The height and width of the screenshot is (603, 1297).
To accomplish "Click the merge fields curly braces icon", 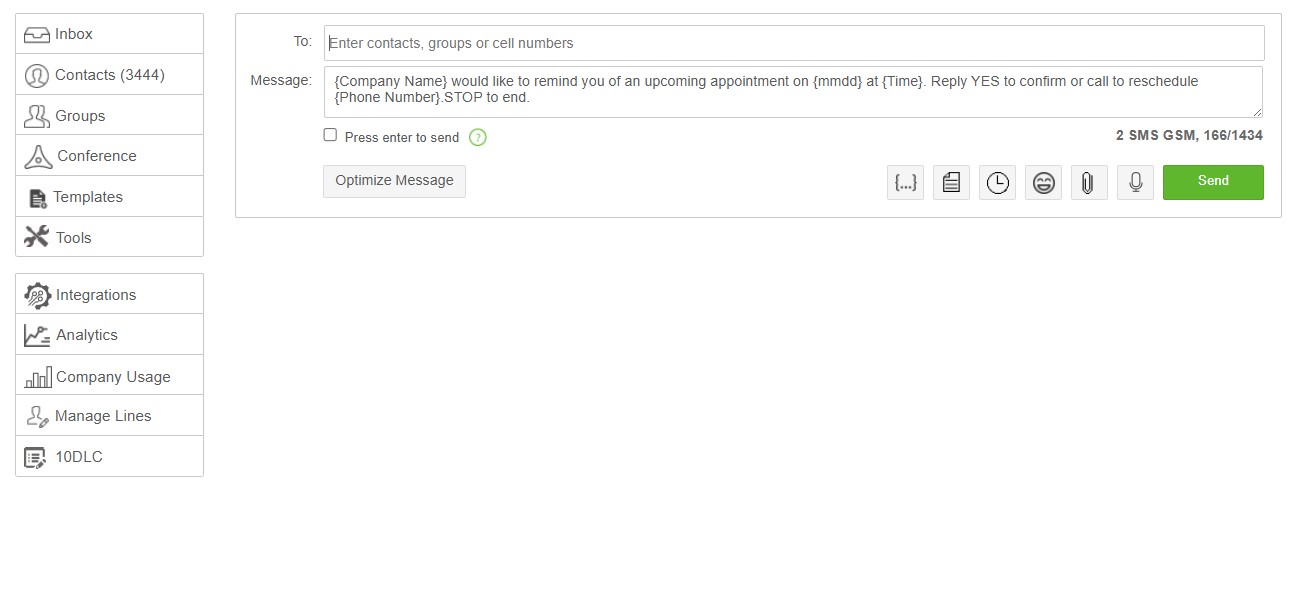I will point(905,183).
